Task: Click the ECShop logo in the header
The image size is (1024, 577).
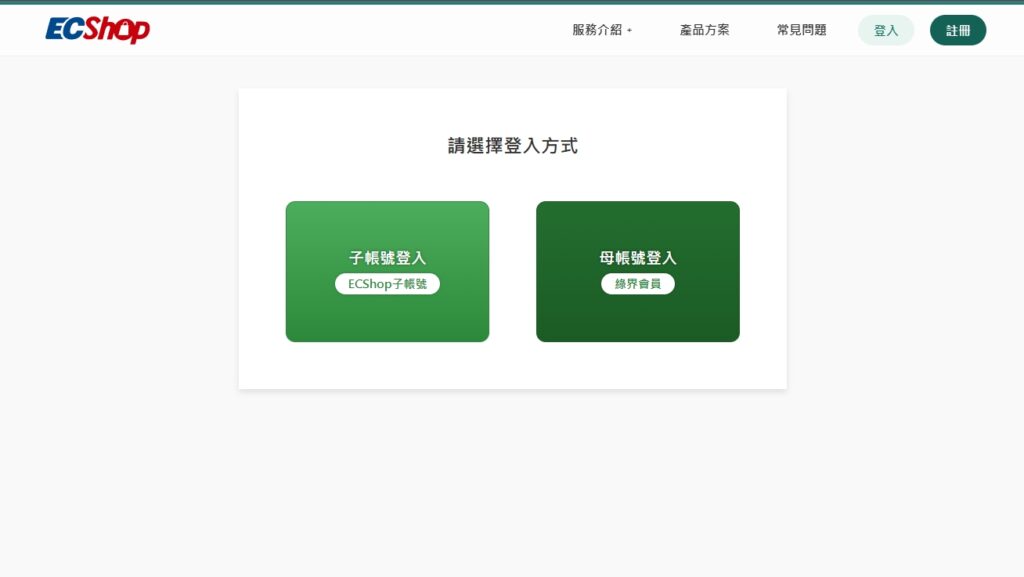Action: click(x=97, y=29)
